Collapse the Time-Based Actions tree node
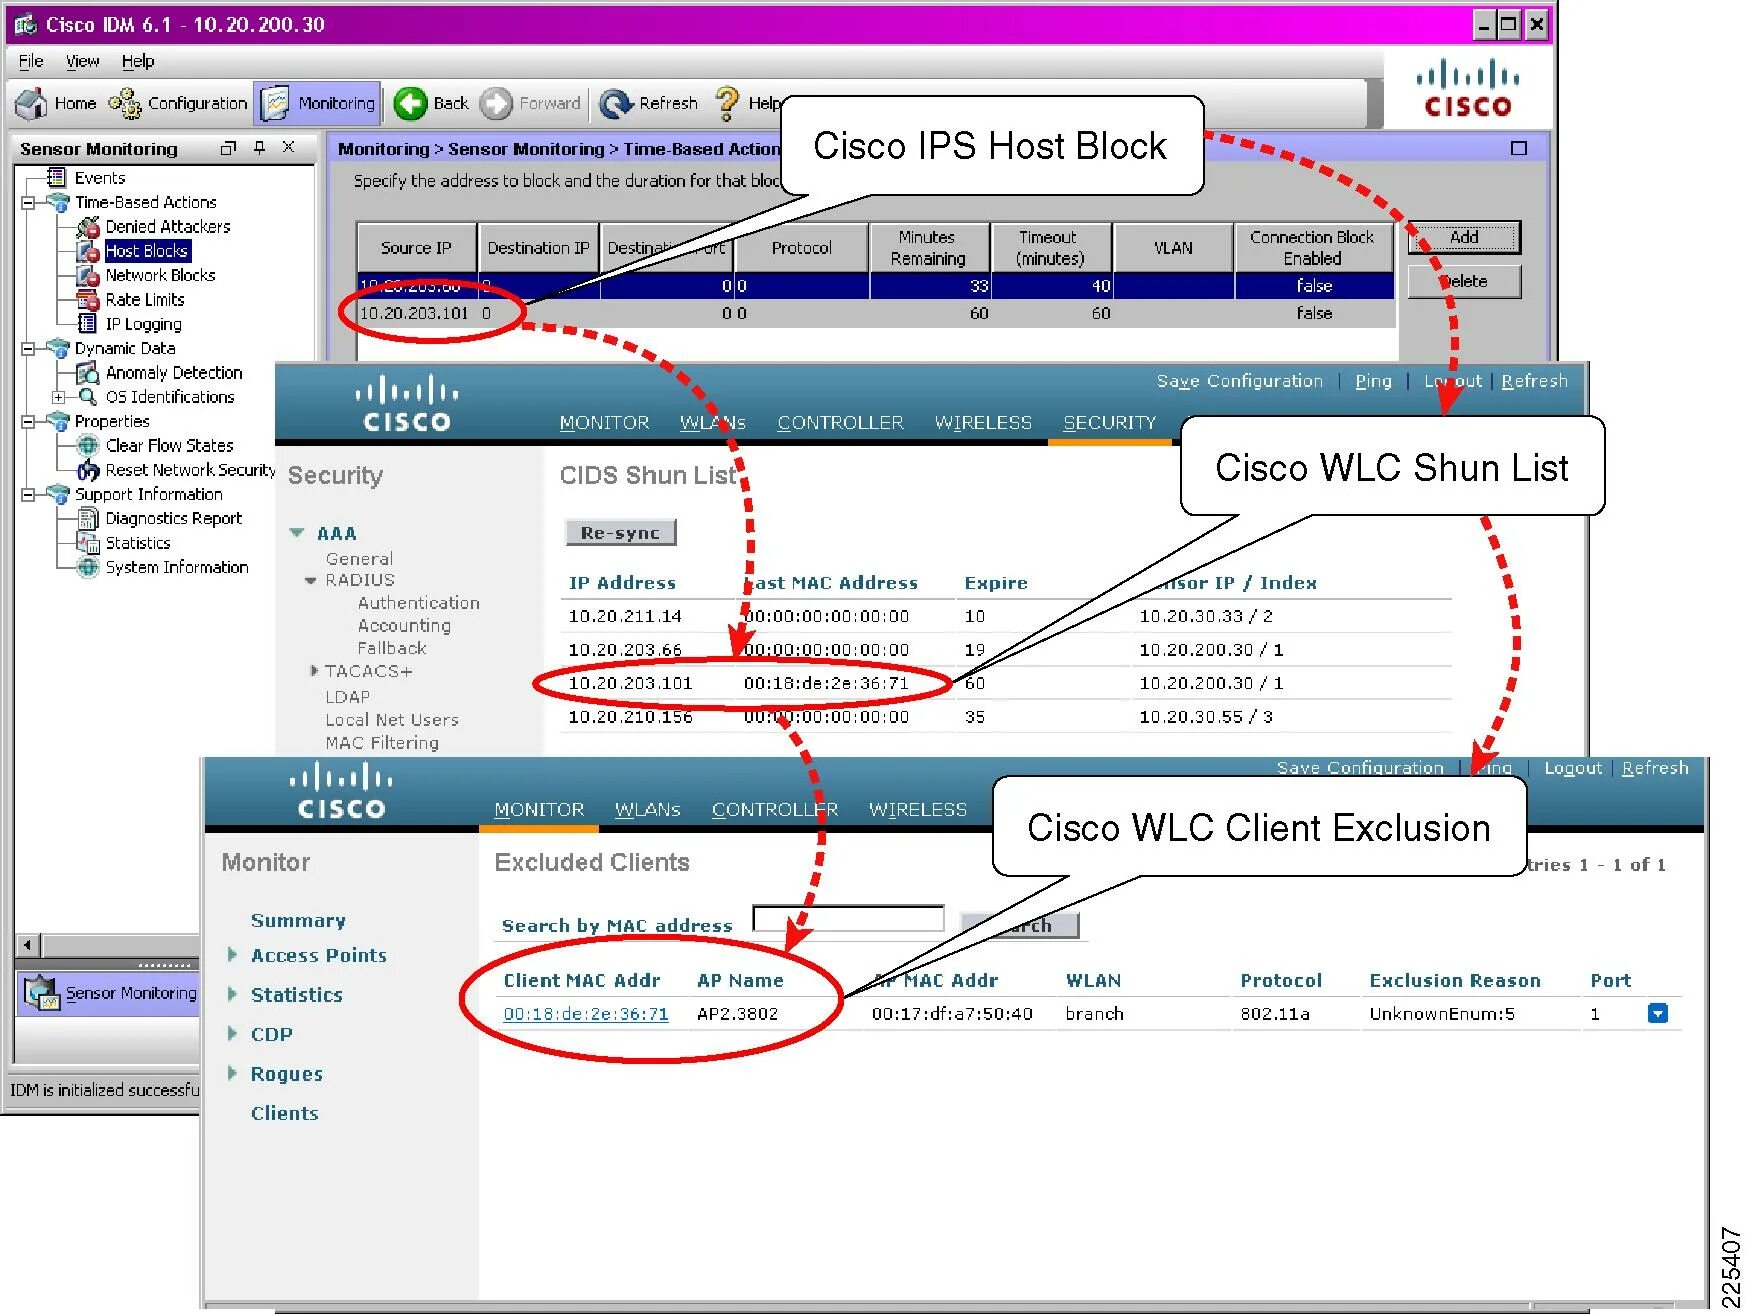This screenshot has width=1746, height=1314. [28, 202]
